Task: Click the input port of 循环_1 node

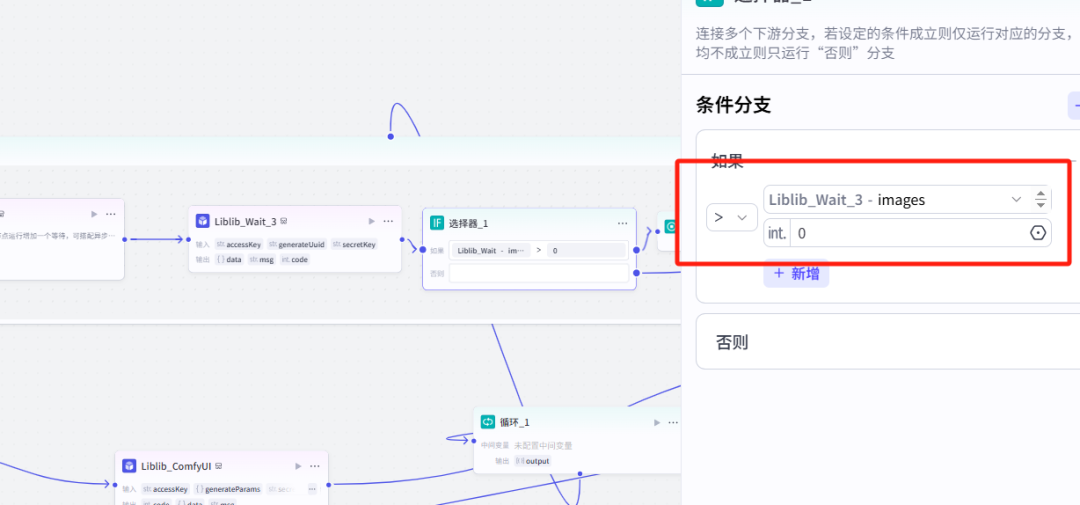Action: (473, 440)
